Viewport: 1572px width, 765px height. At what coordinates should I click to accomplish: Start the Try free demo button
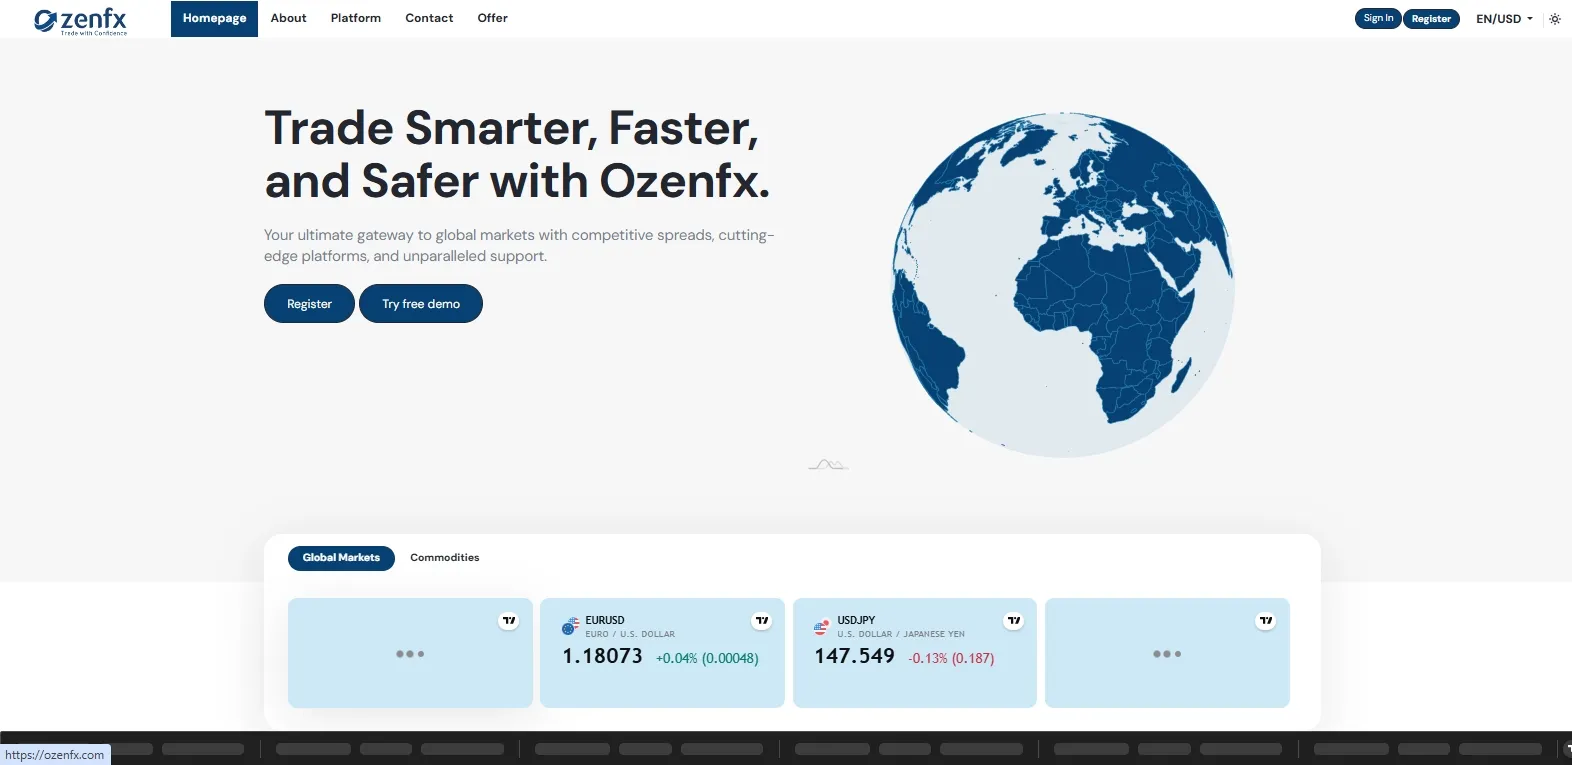pos(421,304)
